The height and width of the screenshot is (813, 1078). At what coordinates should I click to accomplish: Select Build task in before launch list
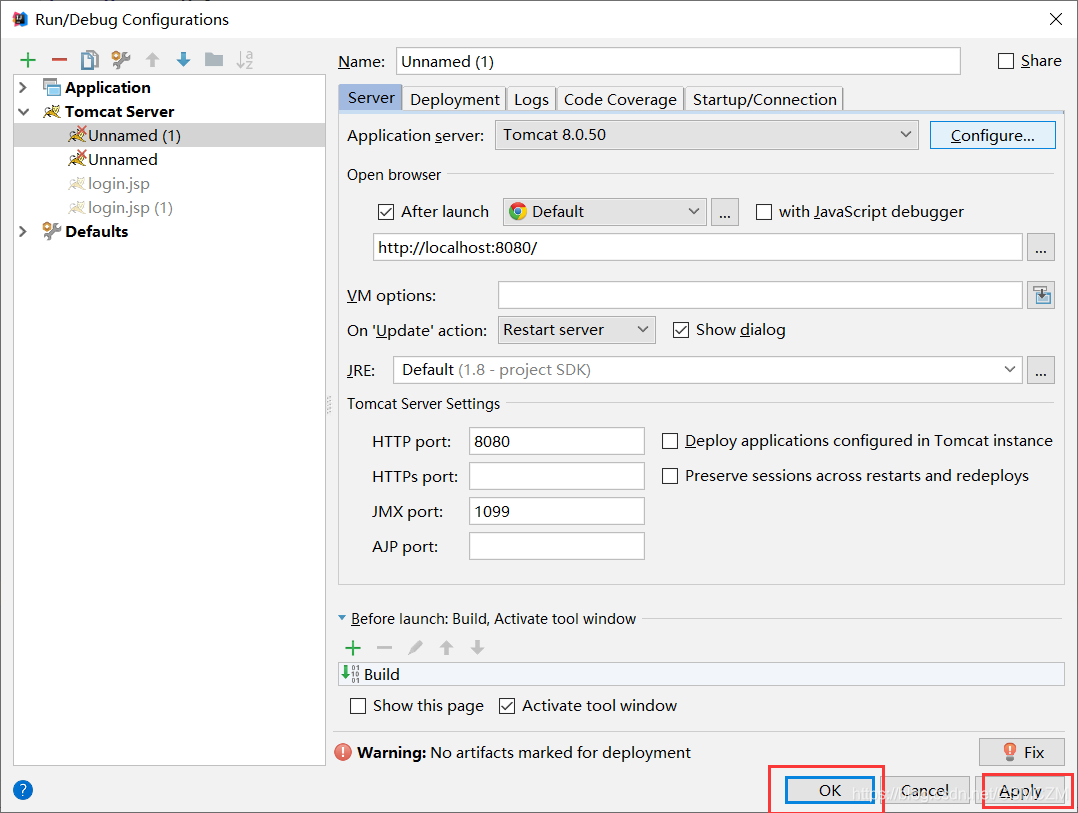point(701,674)
